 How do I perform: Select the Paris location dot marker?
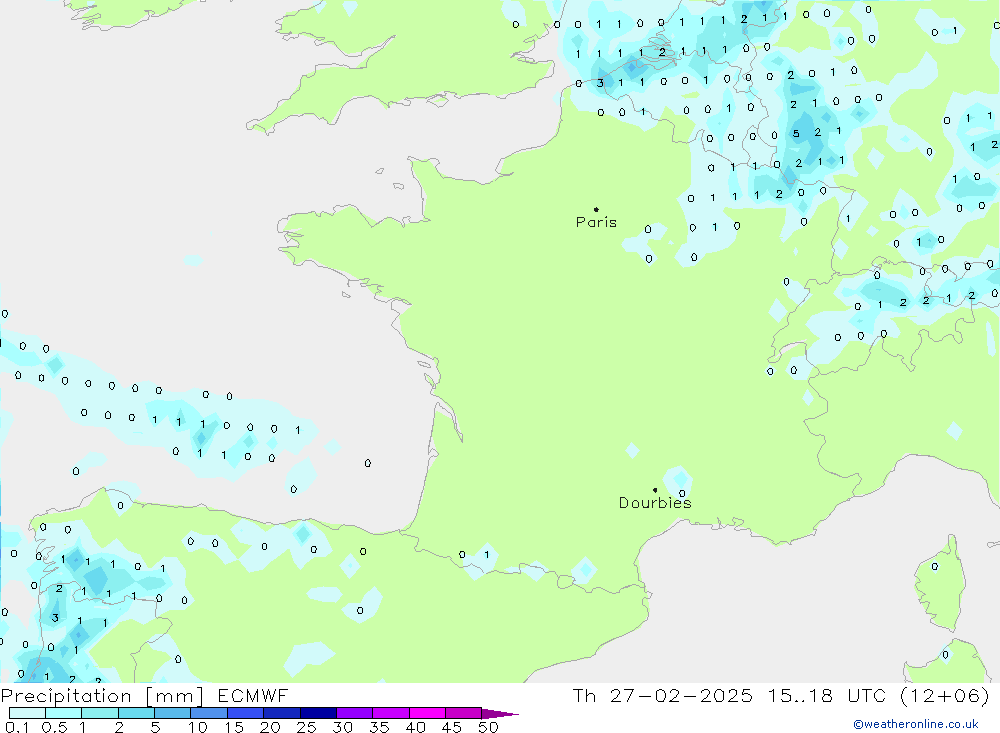pos(596,209)
